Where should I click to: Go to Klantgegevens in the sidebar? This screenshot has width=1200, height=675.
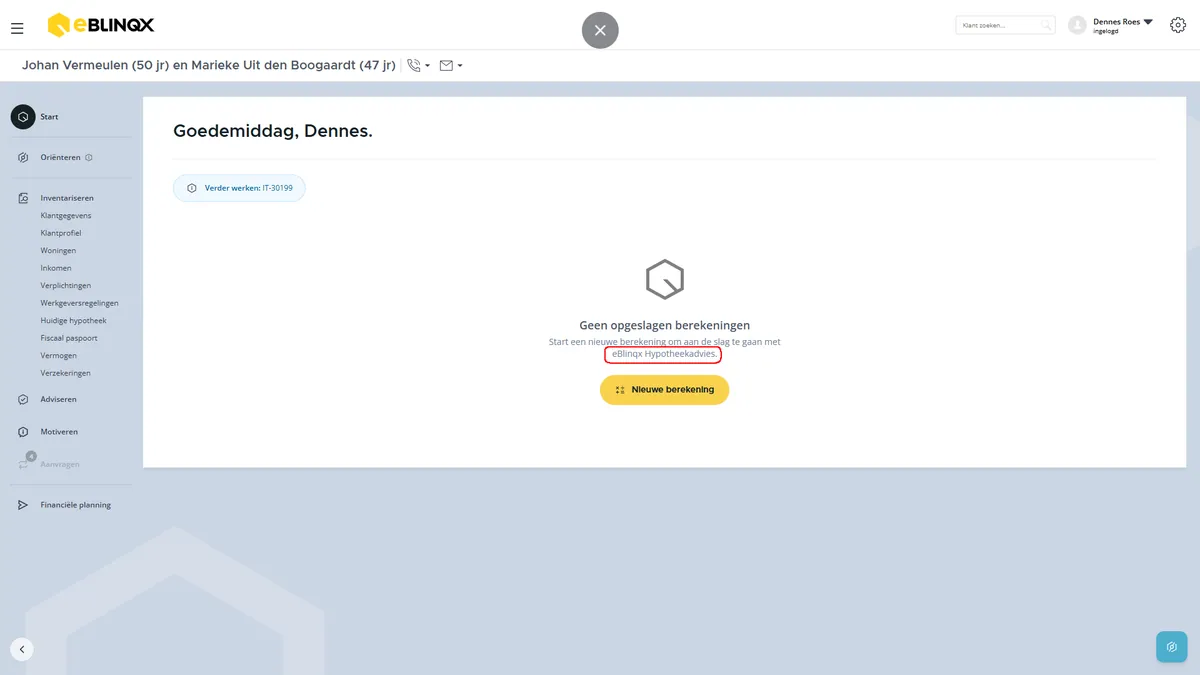point(66,216)
